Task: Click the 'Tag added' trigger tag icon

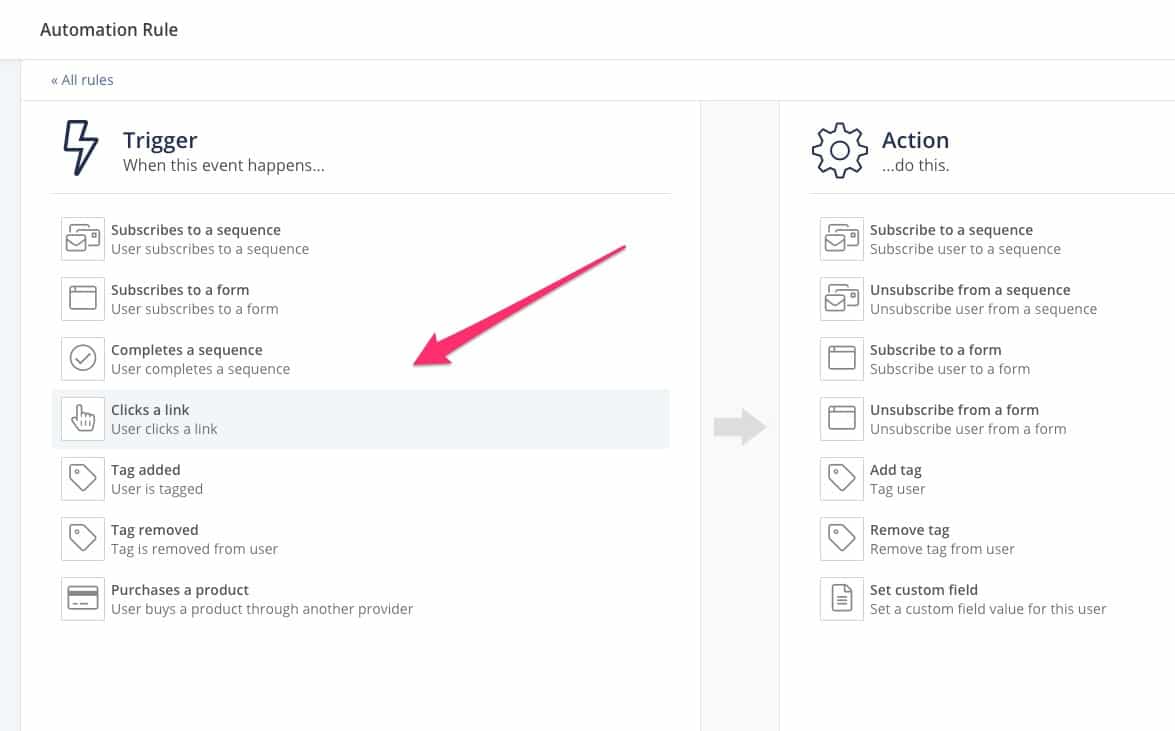Action: 83,479
